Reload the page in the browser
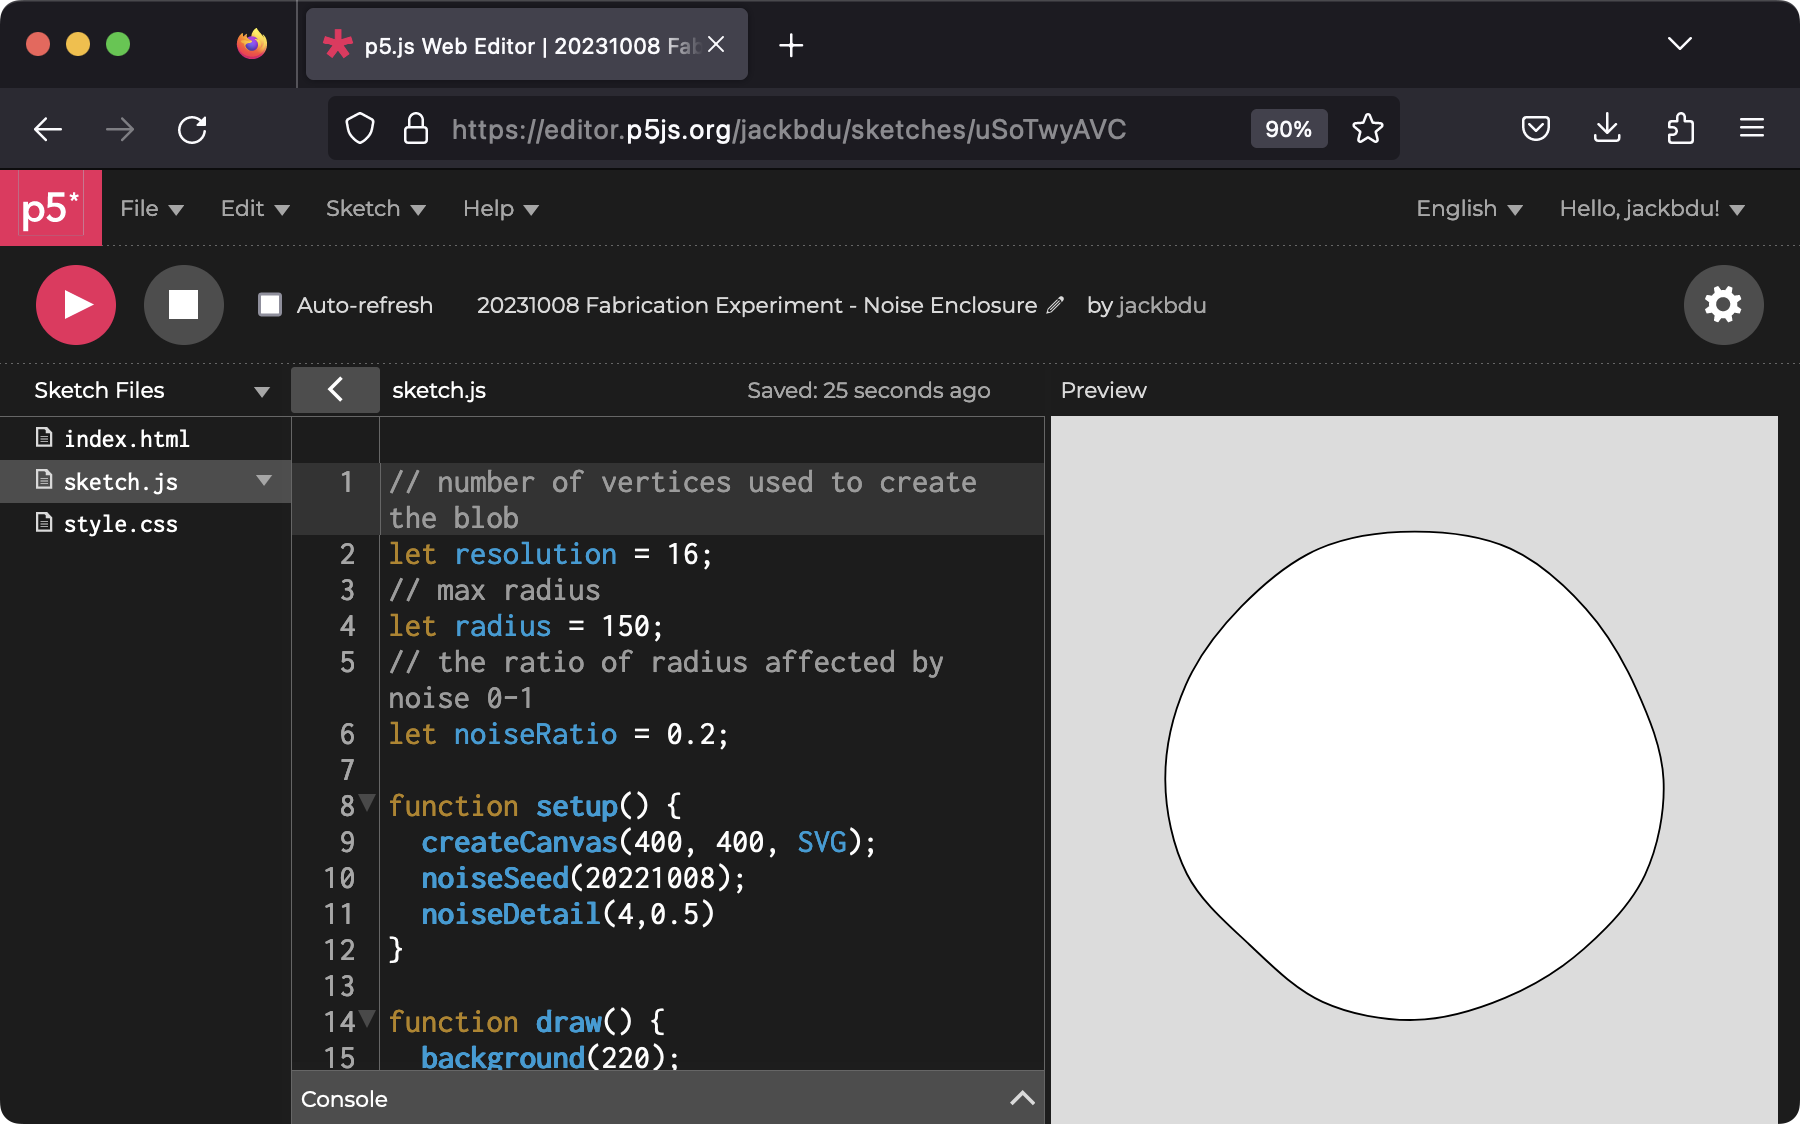The height and width of the screenshot is (1124, 1800). (192, 129)
